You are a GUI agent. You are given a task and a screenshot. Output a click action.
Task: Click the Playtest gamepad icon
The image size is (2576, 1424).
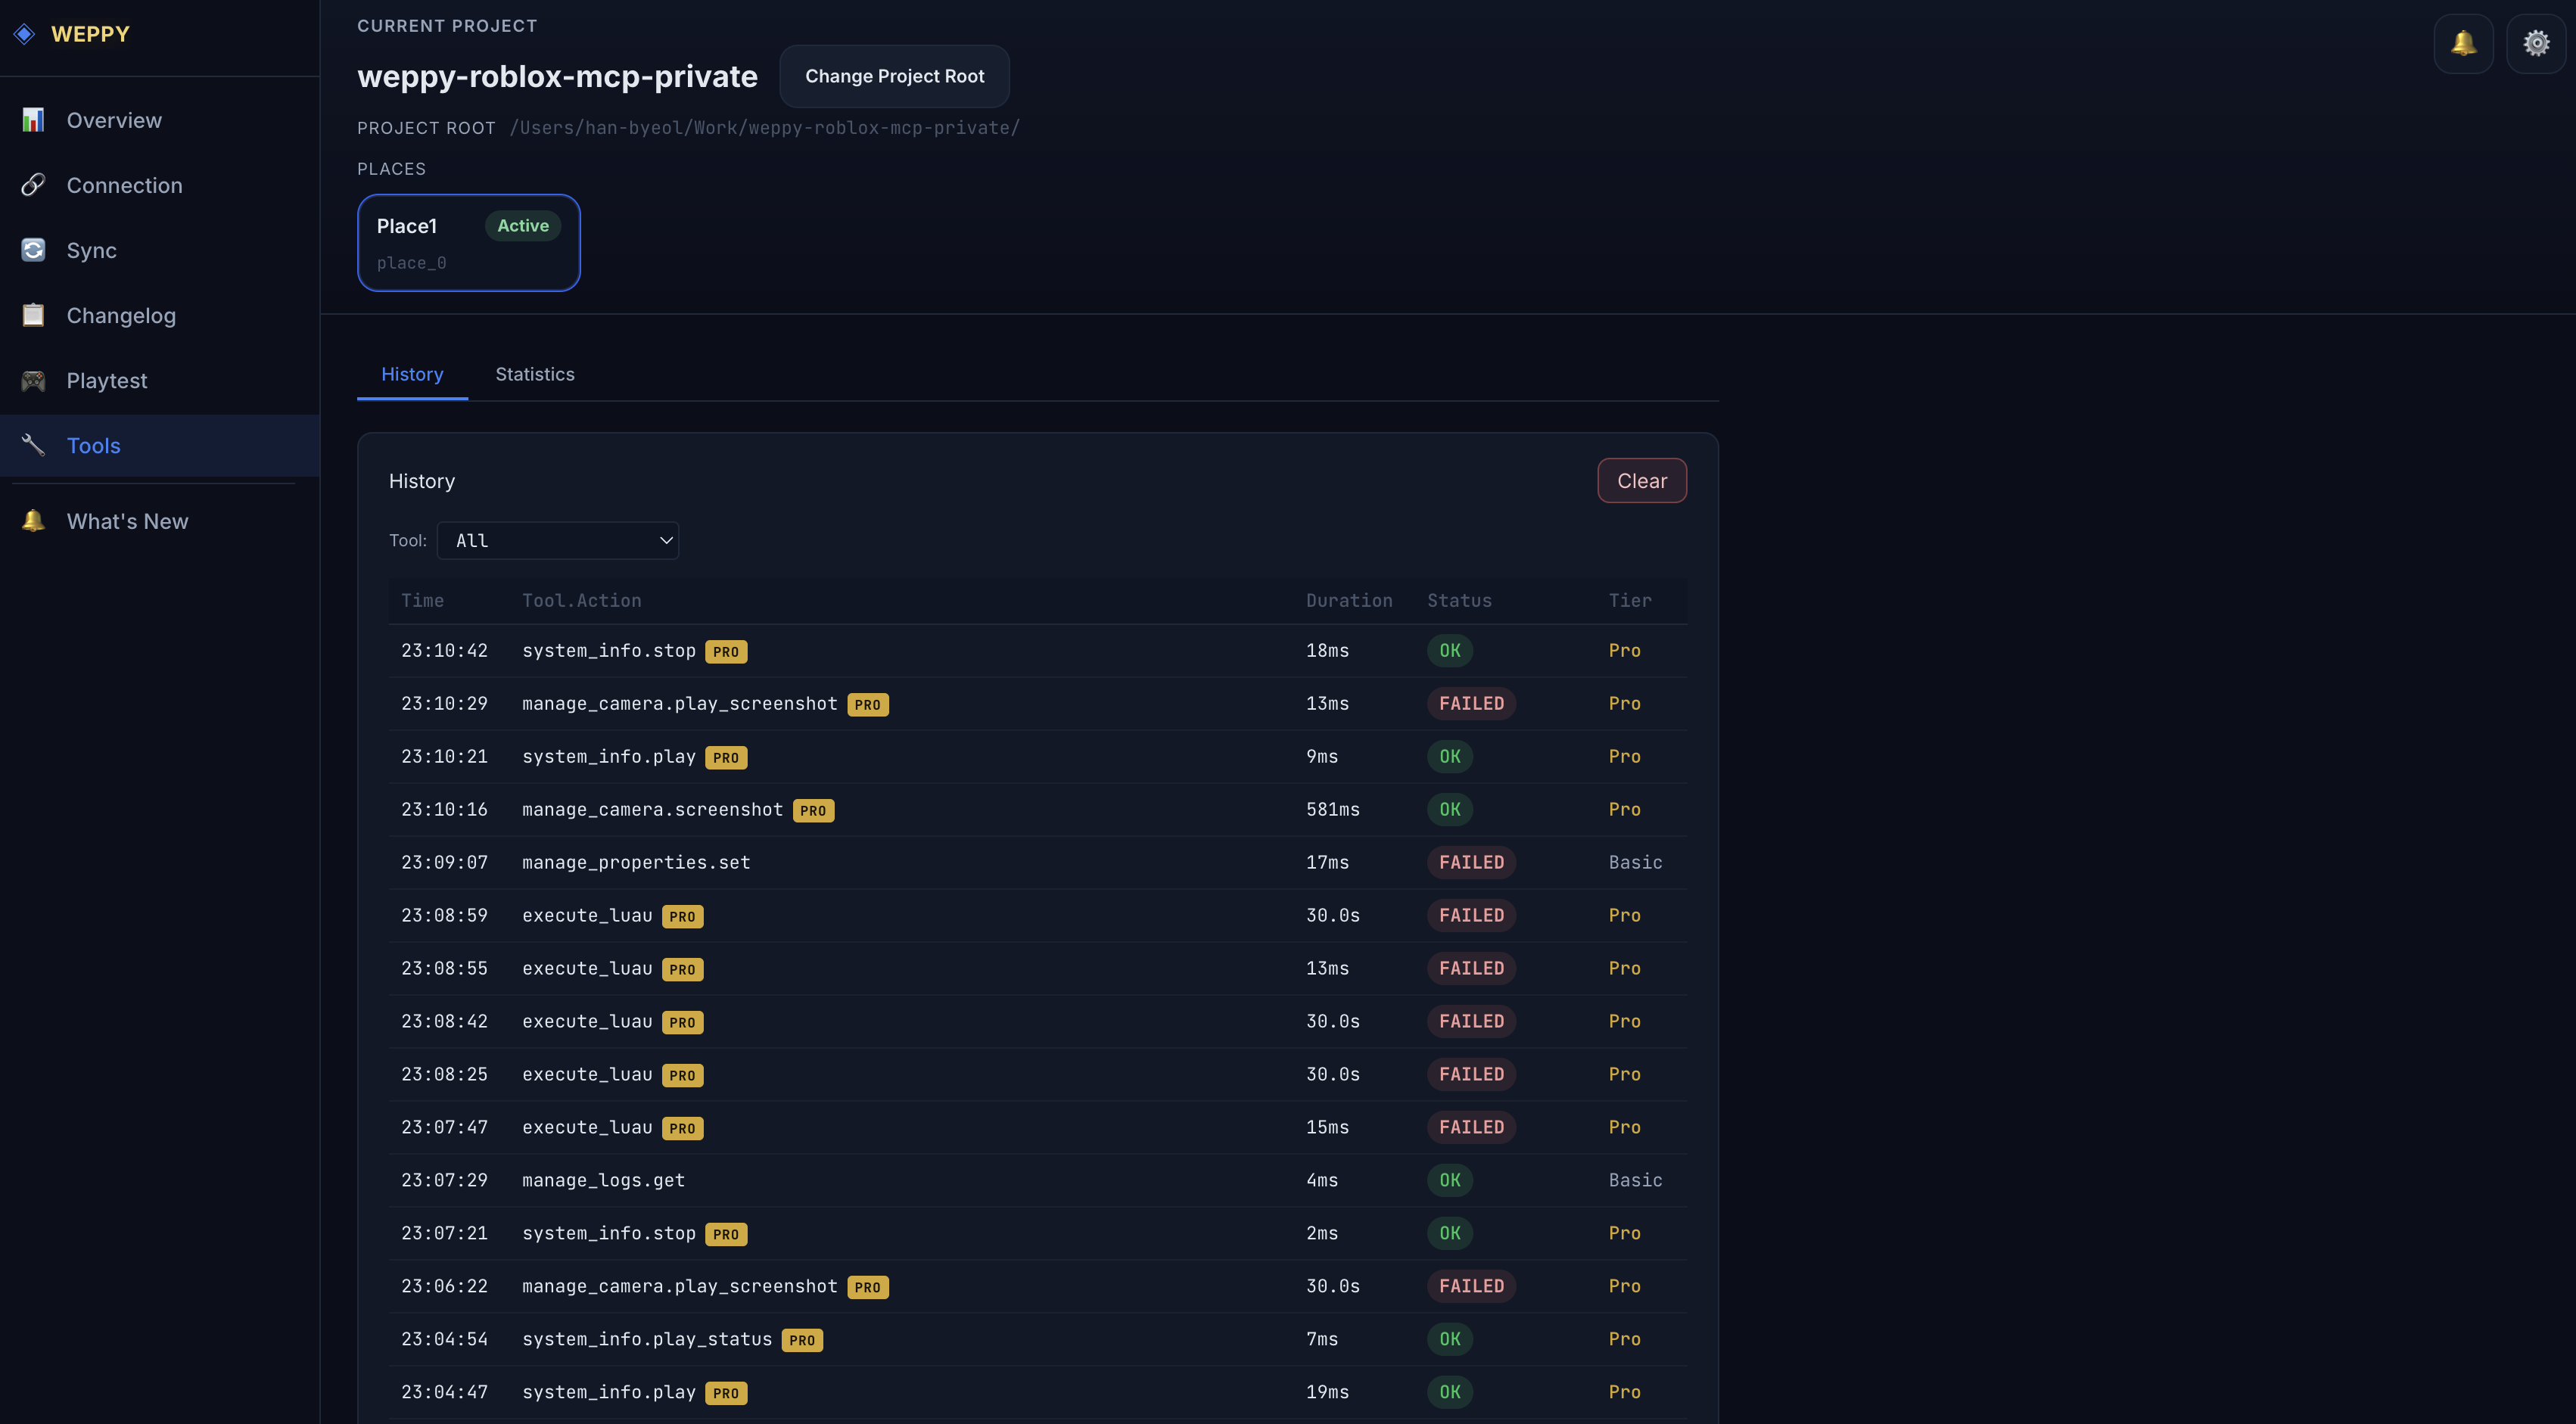tap(33, 380)
